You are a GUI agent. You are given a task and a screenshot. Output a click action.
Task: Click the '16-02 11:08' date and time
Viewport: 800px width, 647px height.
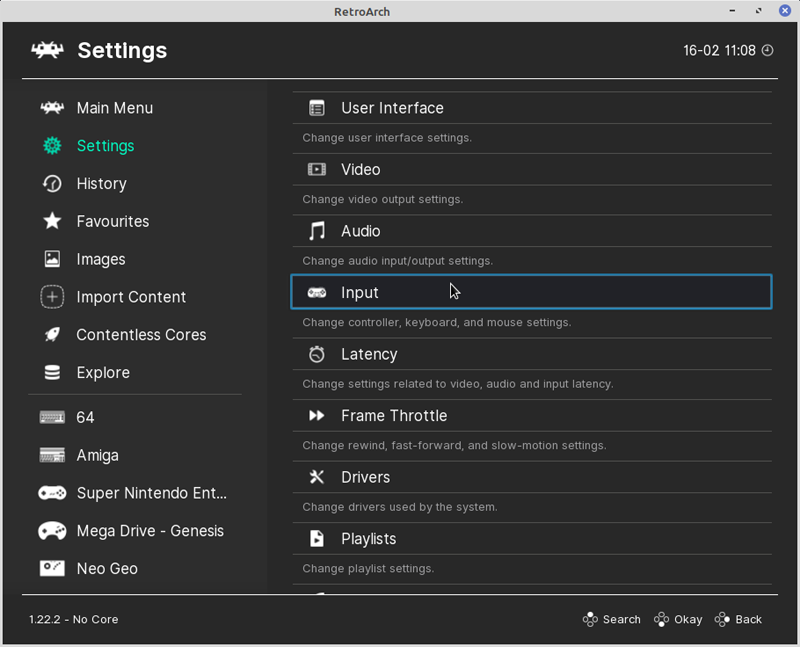tap(719, 51)
